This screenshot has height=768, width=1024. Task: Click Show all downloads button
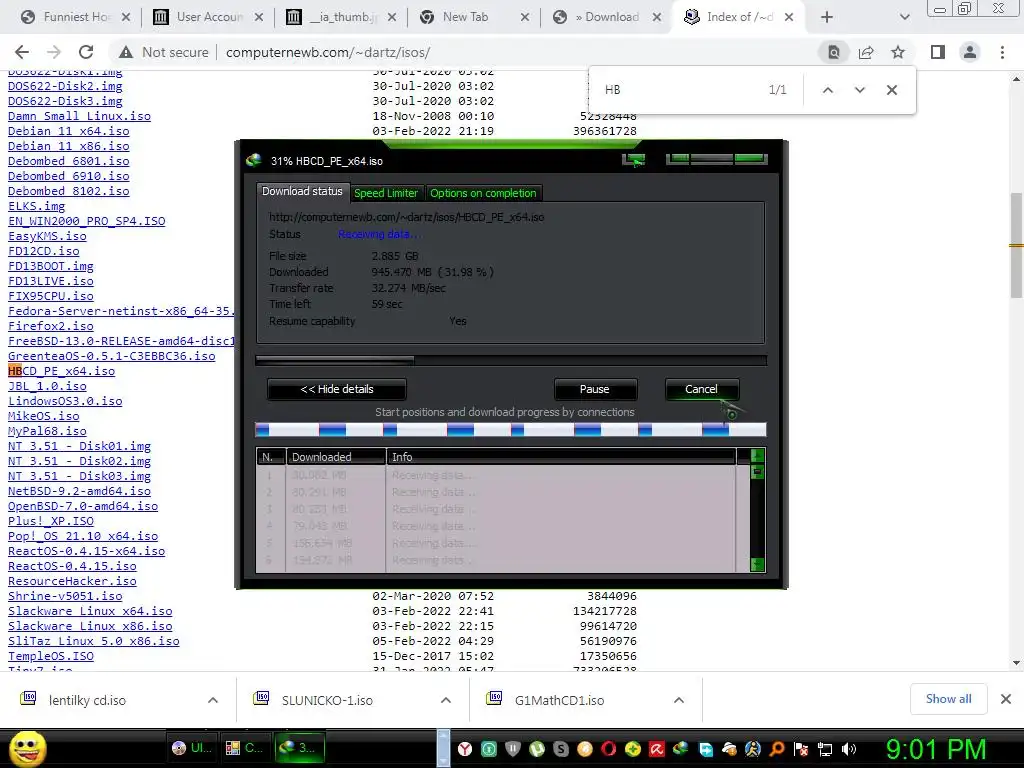948,699
